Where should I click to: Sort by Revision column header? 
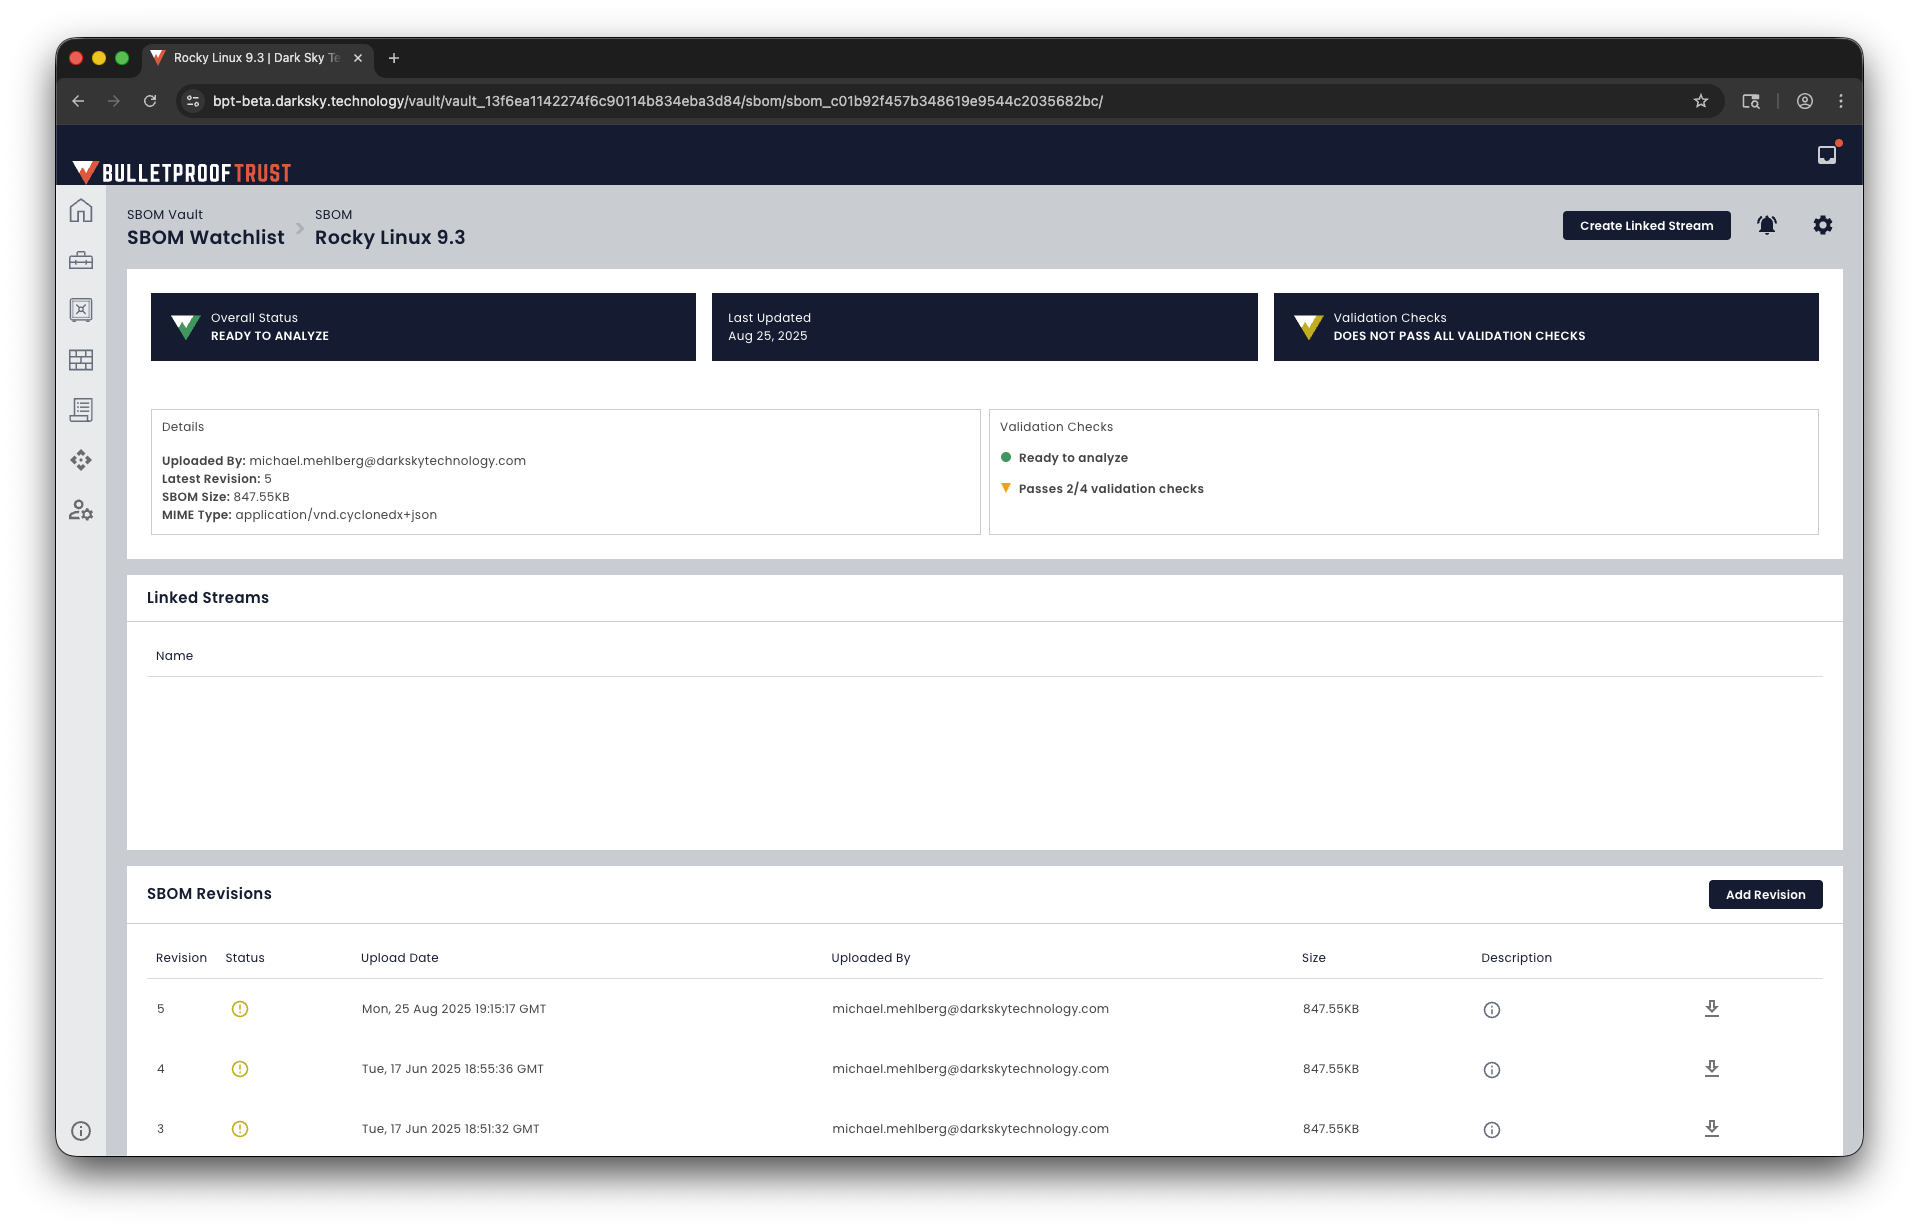click(181, 958)
